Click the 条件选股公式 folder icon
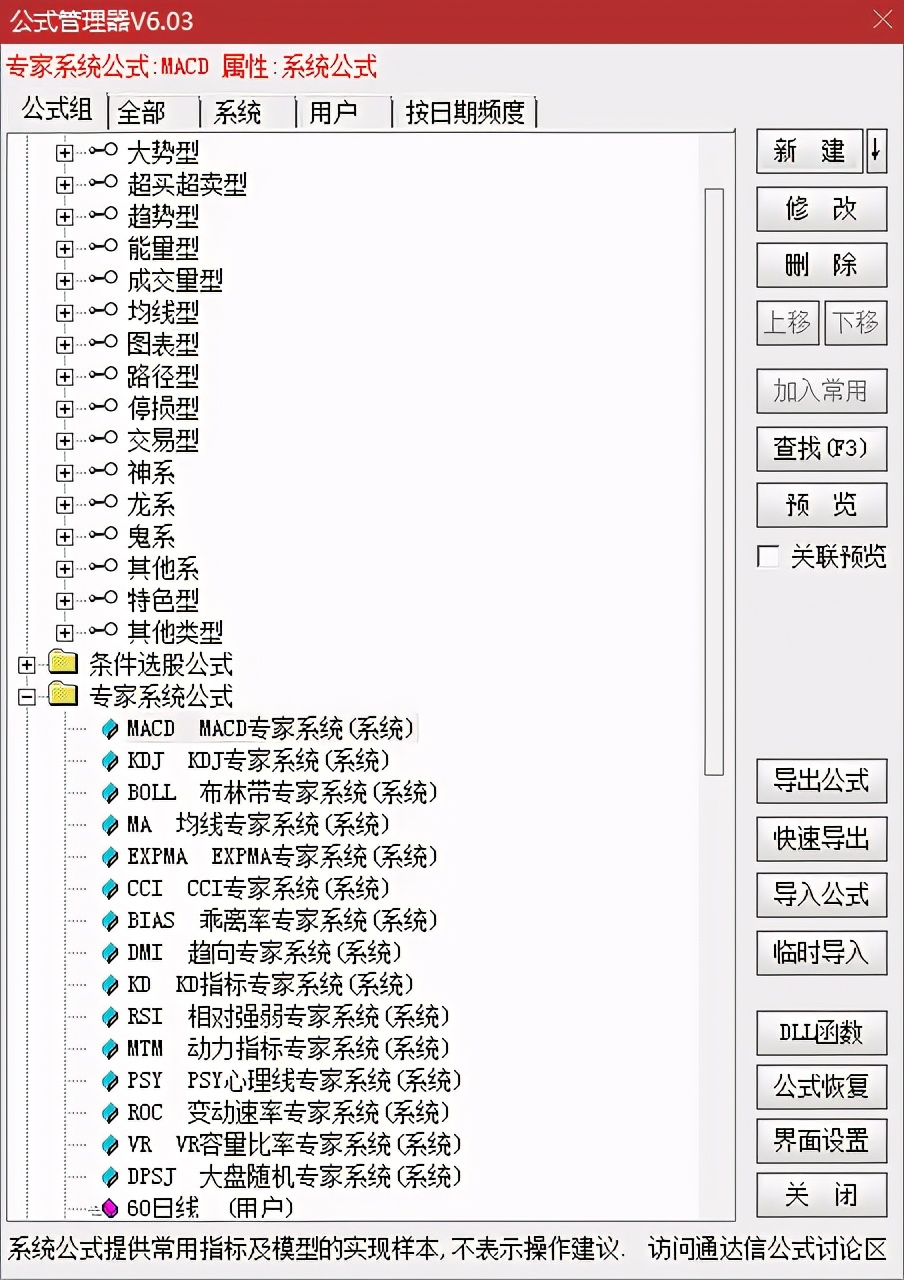Viewport: 904px width, 1280px height. point(62,664)
